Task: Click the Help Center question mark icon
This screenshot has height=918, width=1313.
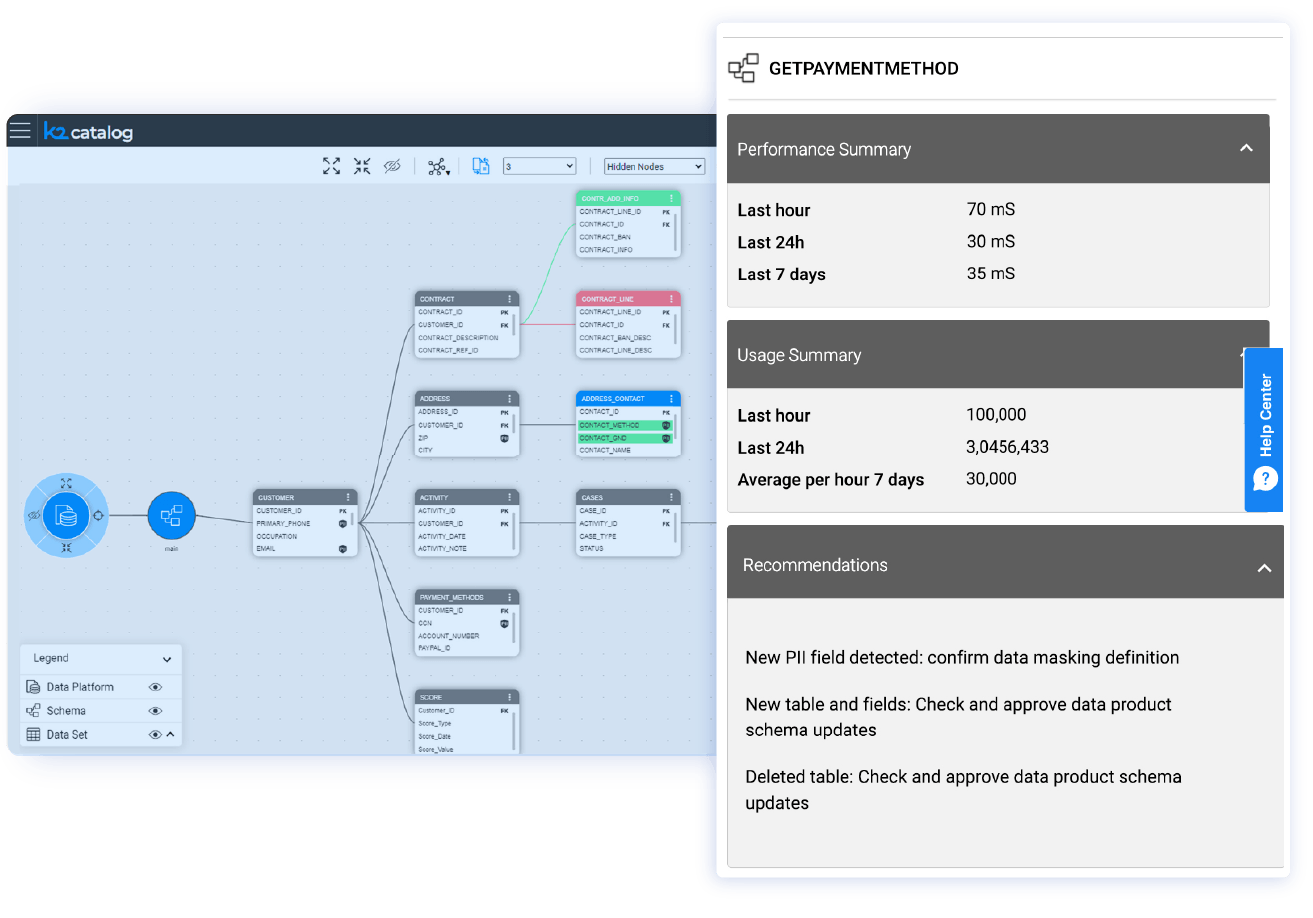Action: pyautogui.click(x=1265, y=479)
